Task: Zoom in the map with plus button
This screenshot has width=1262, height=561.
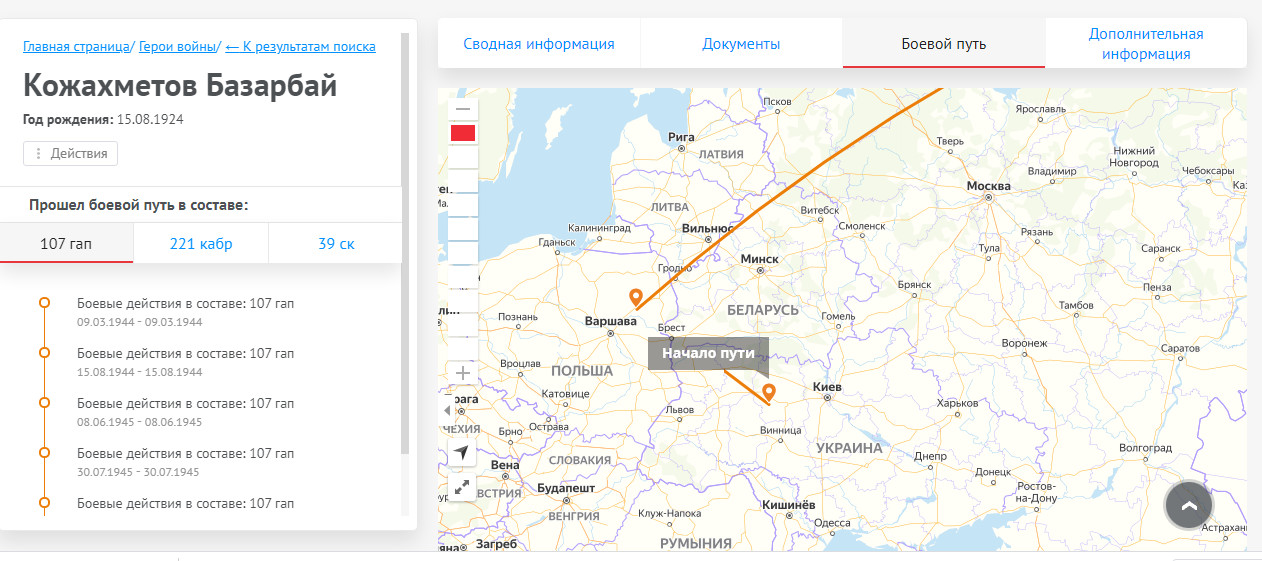Action: click(x=462, y=373)
